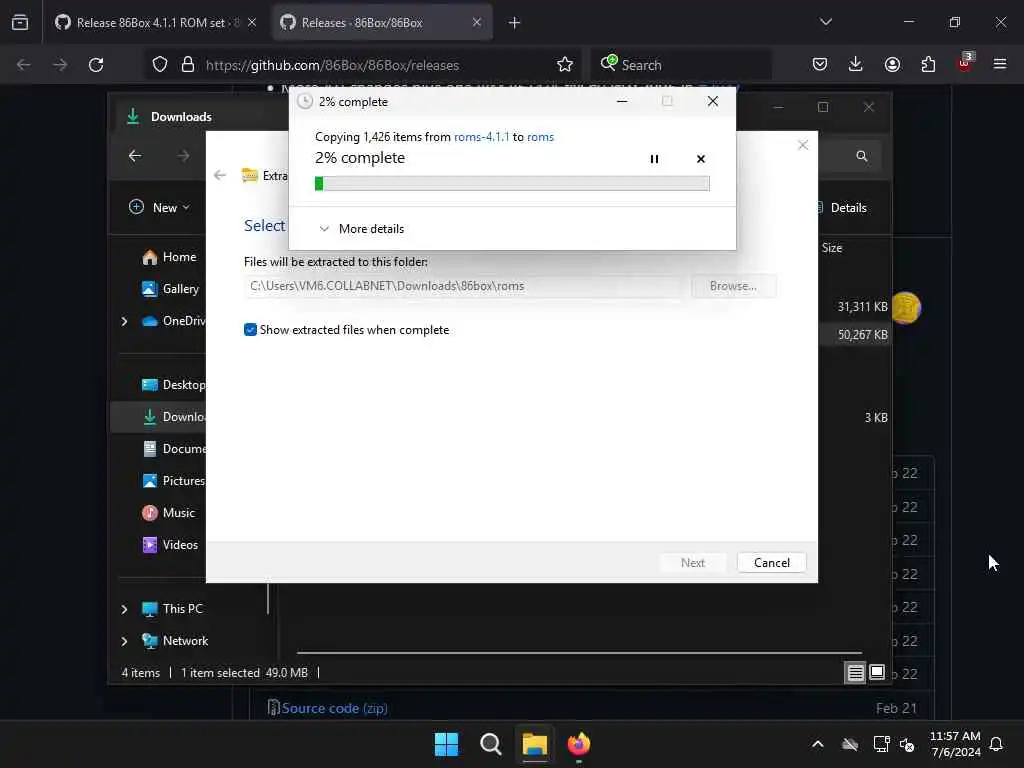Select Home in Explorer sidebar
Screen dimensions: 1024x768
pyautogui.click(x=169, y=257)
